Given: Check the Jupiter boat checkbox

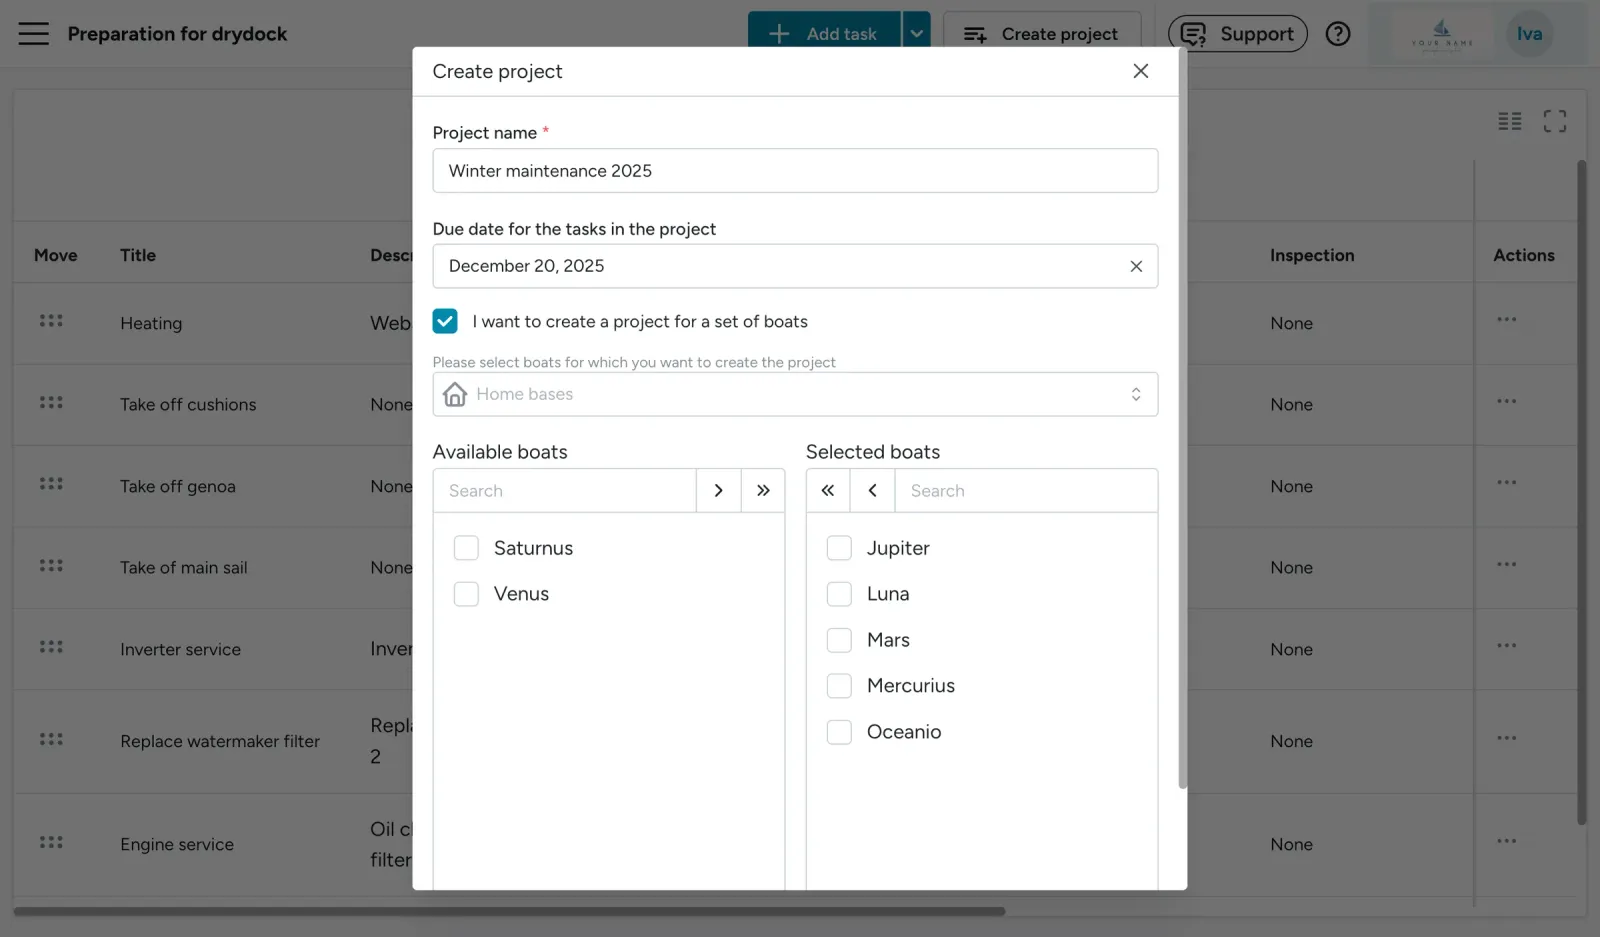Looking at the screenshot, I should pyautogui.click(x=839, y=548).
